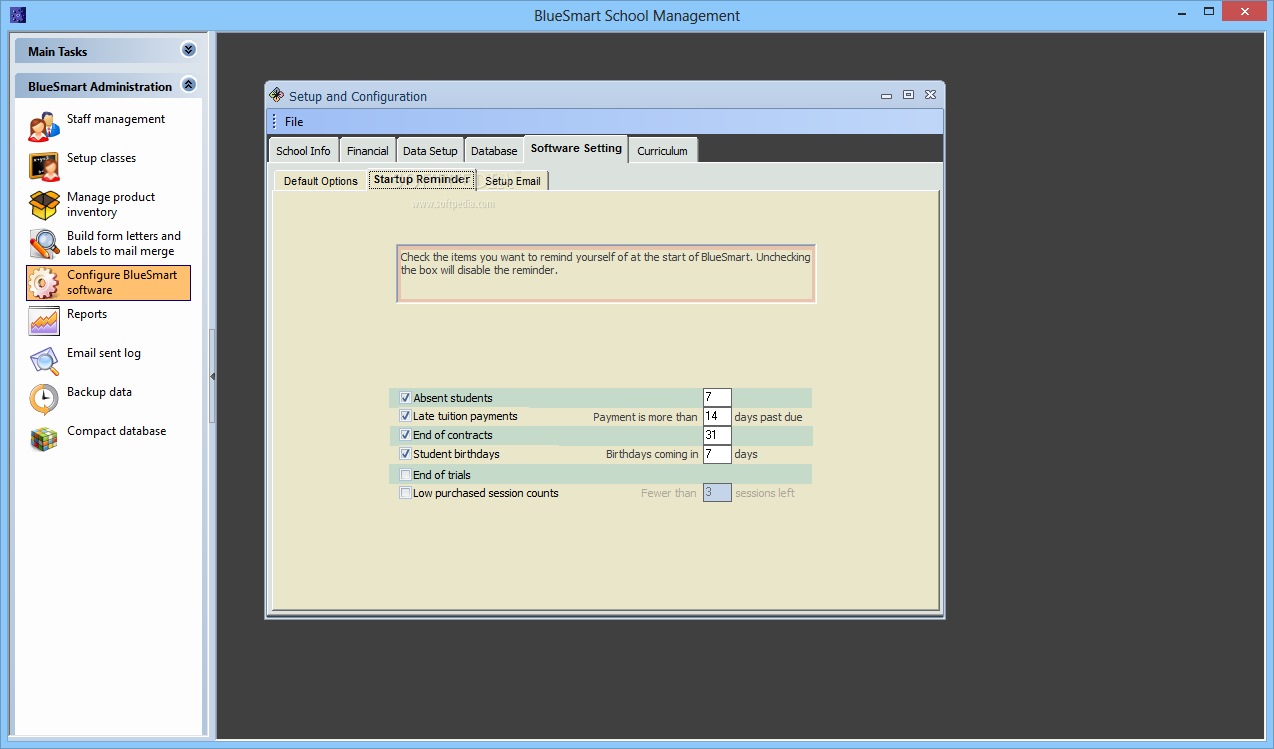Viewport: 1274px width, 749px height.
Task: Switch to Financial tab
Action: pos(368,151)
